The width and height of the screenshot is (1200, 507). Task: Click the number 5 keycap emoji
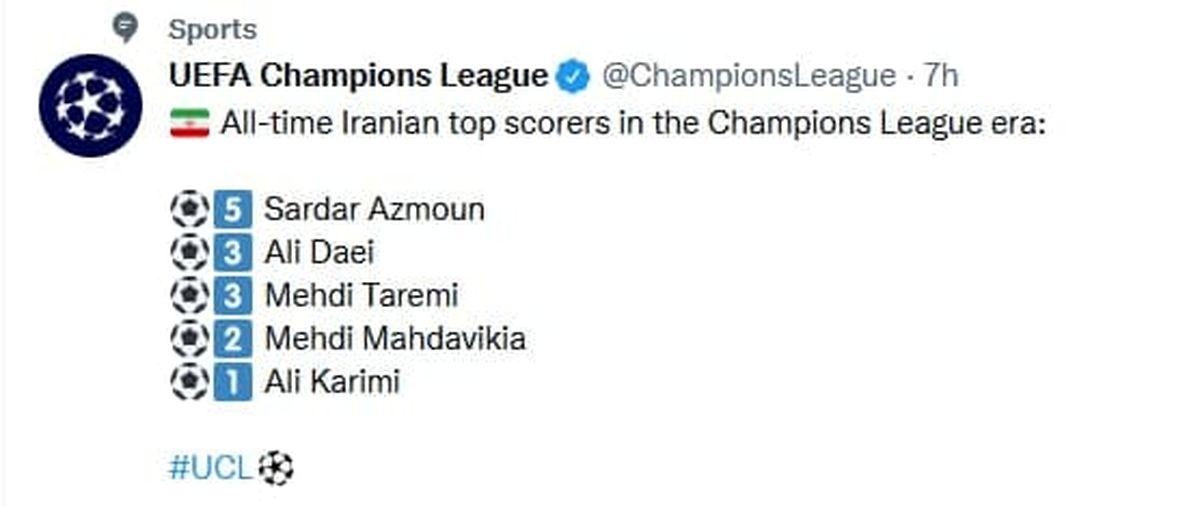[229, 209]
